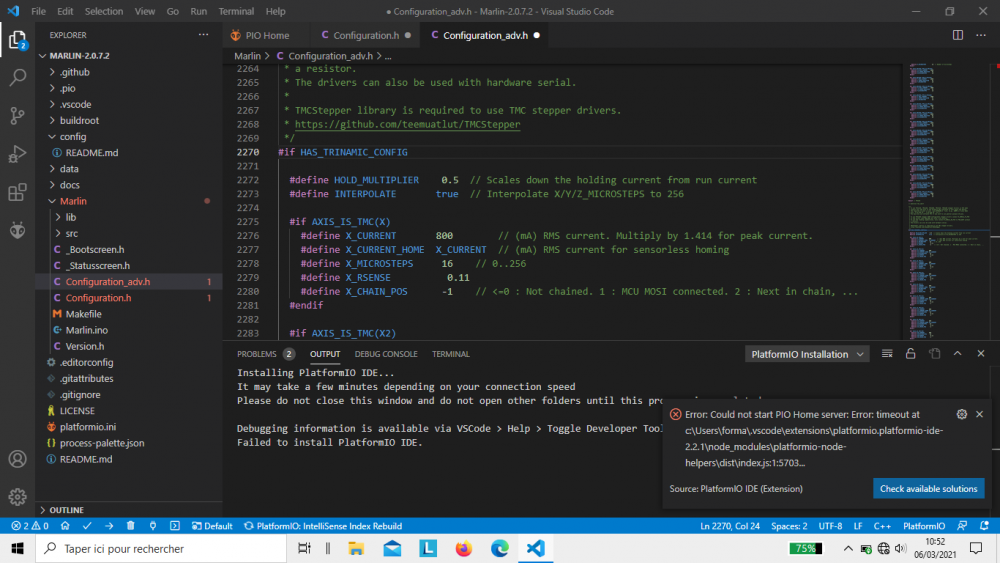Open the Terminal menu
The image size is (1000, 563).
point(236,11)
